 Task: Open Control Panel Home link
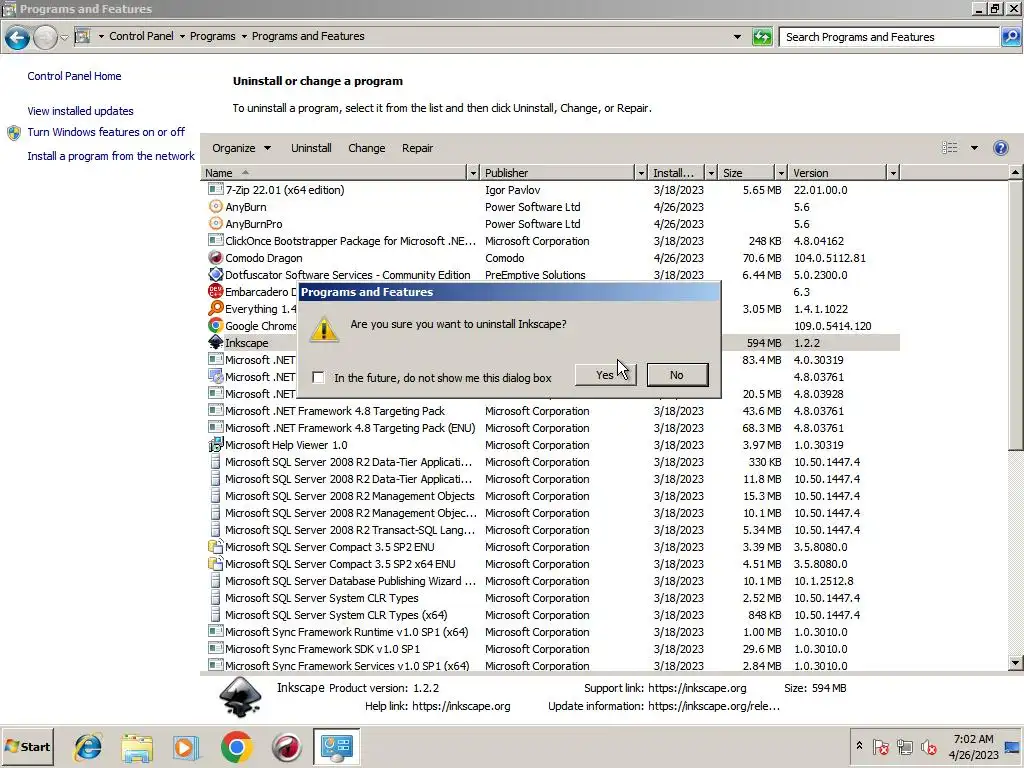coord(74,76)
